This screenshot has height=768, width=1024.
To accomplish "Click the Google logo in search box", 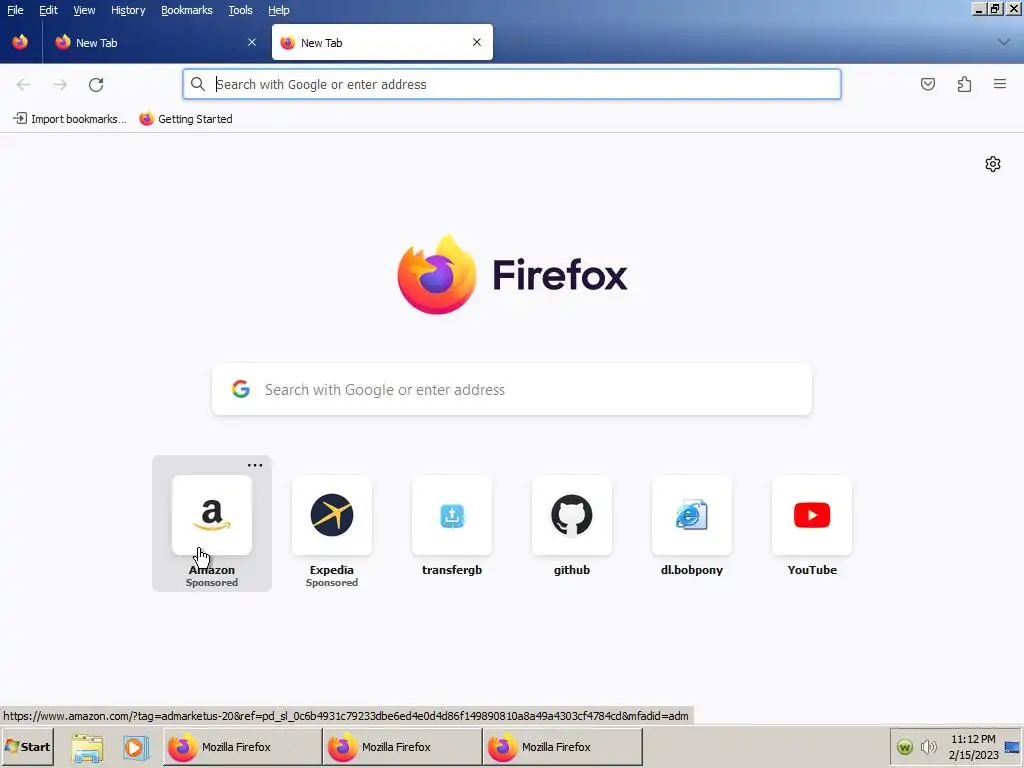I will 241,389.
